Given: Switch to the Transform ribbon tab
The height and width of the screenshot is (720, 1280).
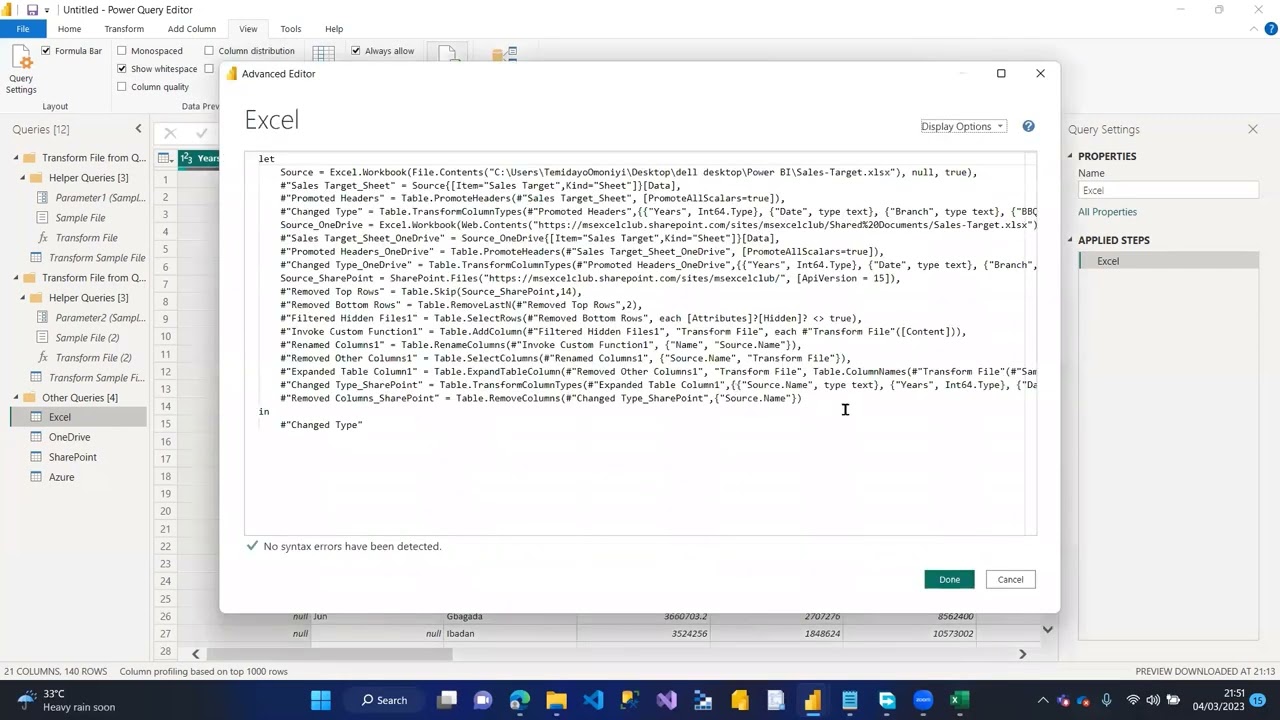Looking at the screenshot, I should 124,29.
